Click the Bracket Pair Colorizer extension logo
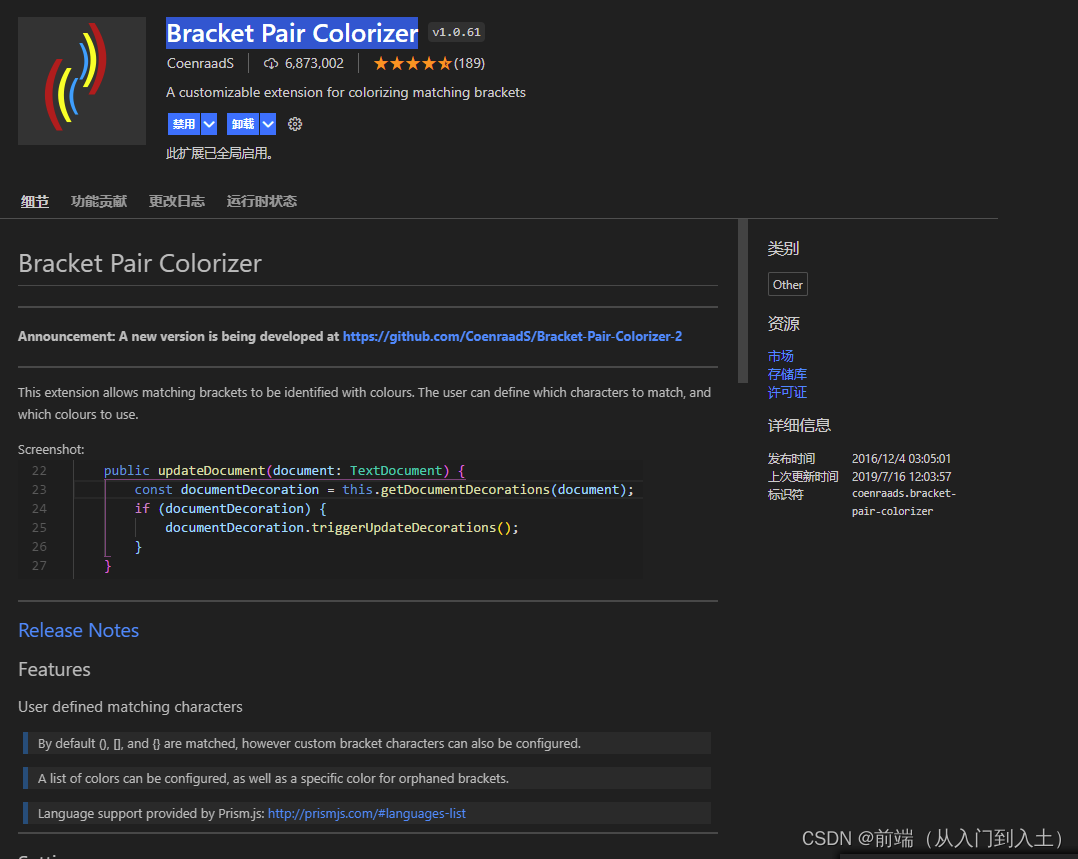 (82, 81)
